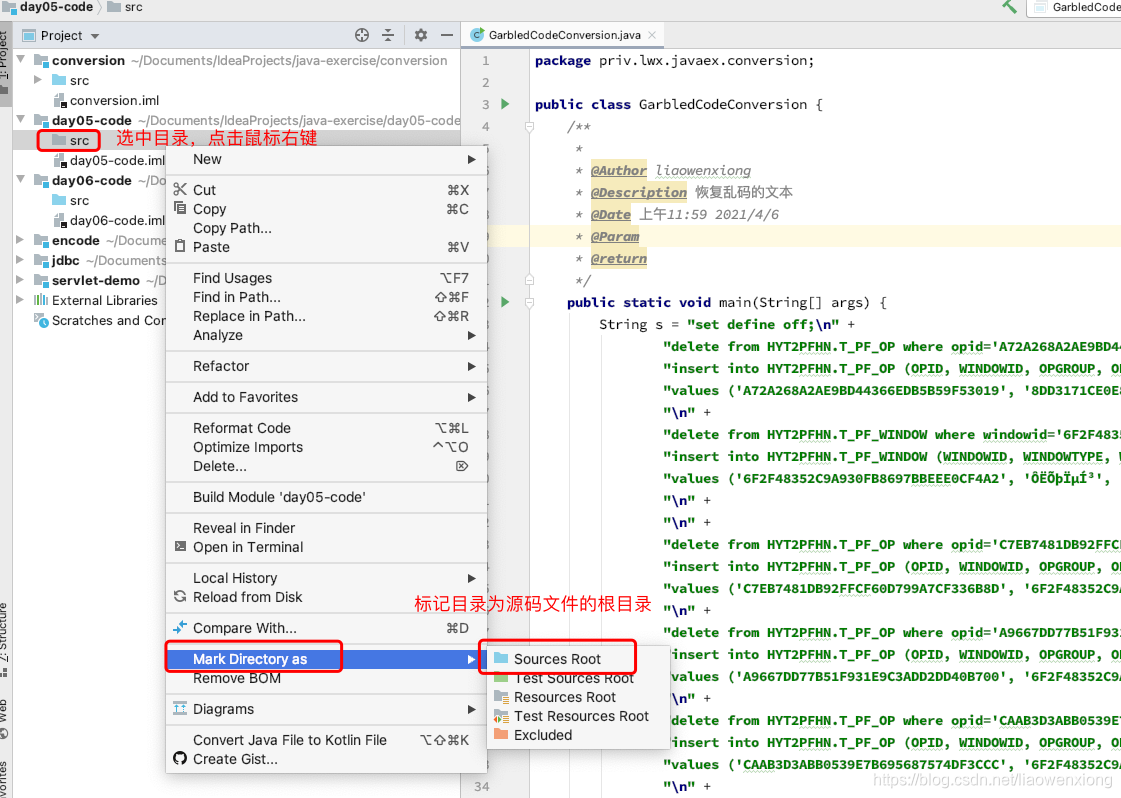Close the GarbledCodeConversion.java tab
Image resolution: width=1121 pixels, height=798 pixels.
[652, 35]
